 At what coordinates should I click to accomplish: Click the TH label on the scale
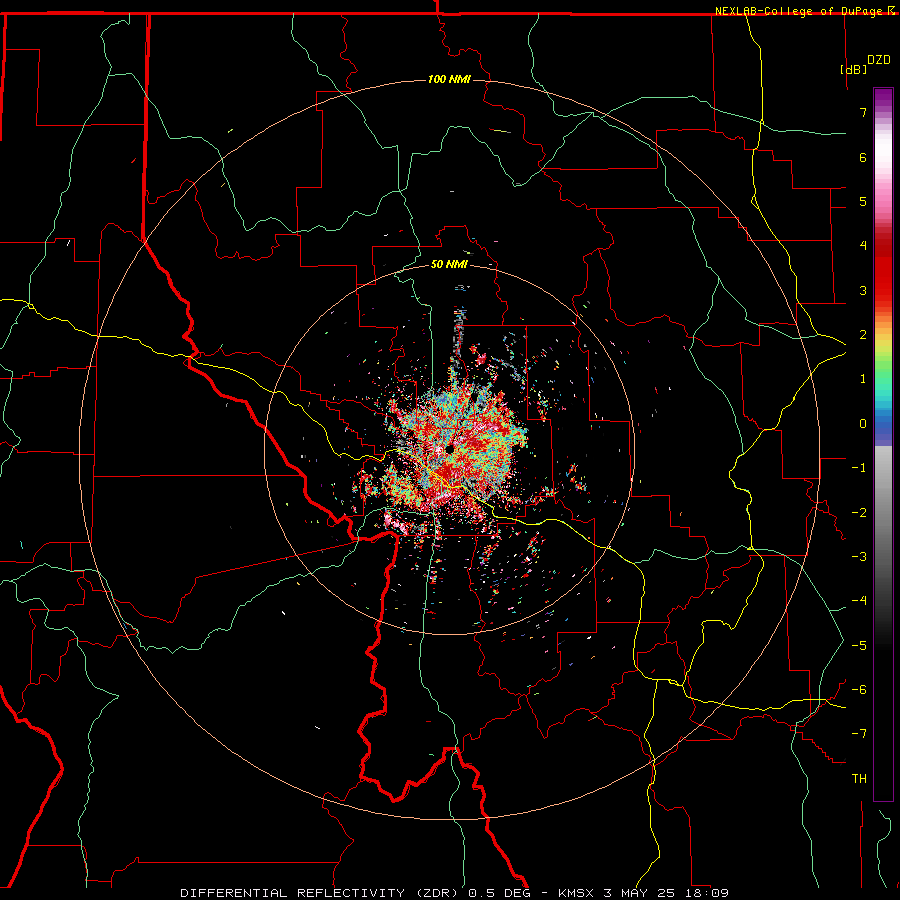859,779
